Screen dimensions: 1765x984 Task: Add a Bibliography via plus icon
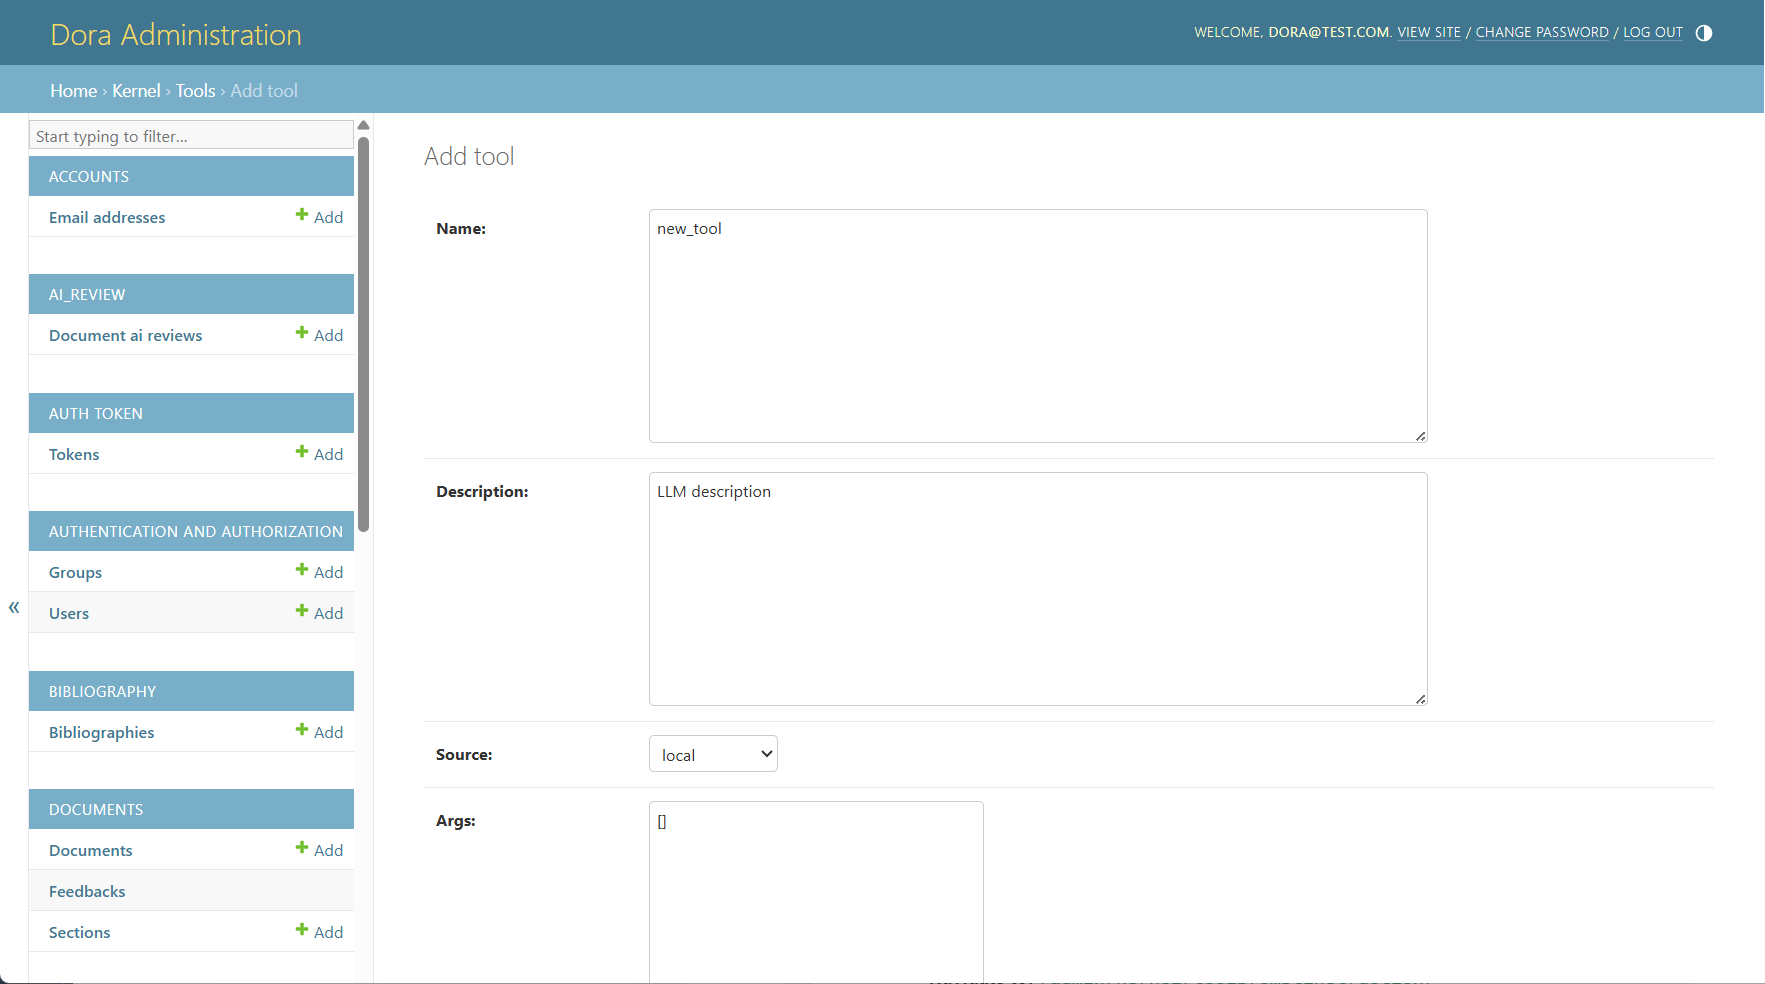point(302,731)
